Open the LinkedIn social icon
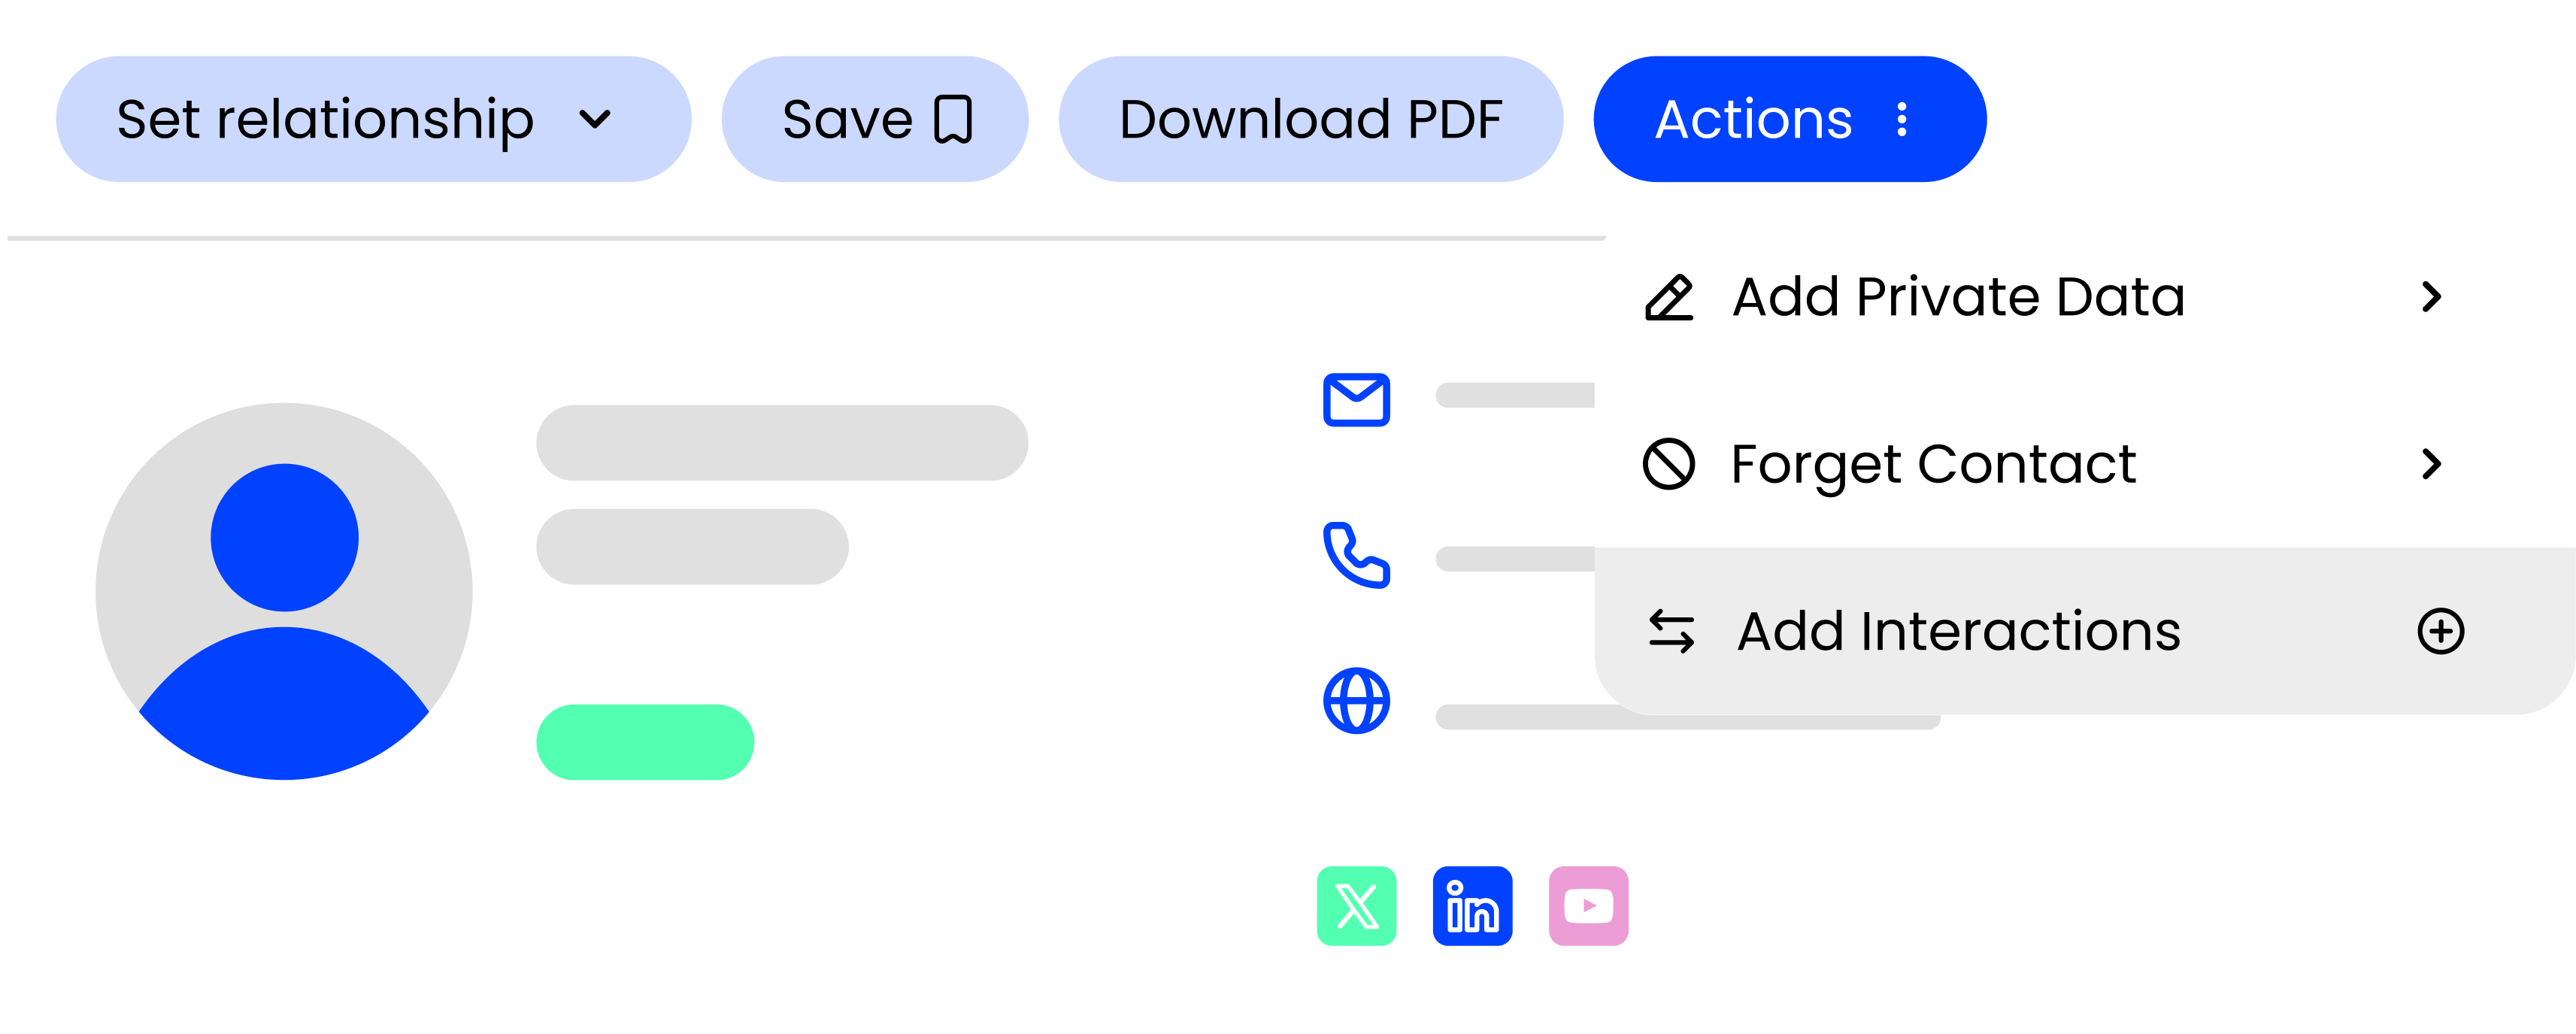The height and width of the screenshot is (1034, 2576). [1472, 906]
